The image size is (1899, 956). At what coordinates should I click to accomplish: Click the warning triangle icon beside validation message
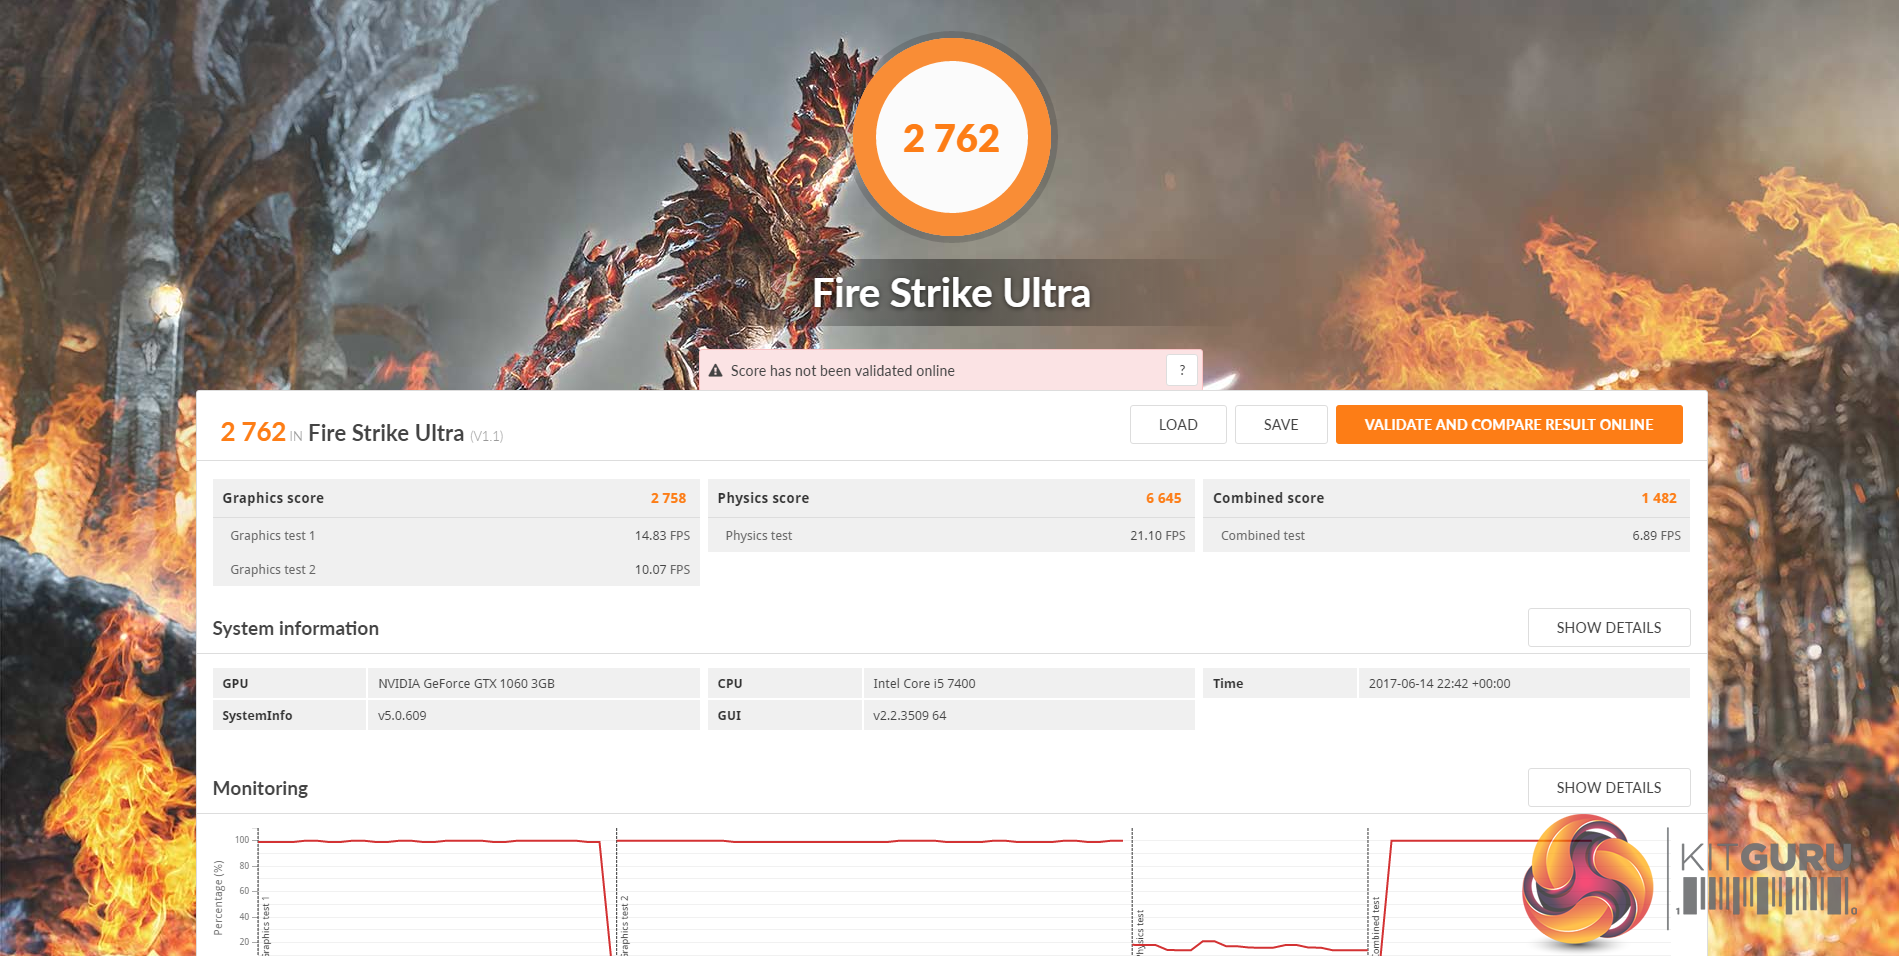715,371
